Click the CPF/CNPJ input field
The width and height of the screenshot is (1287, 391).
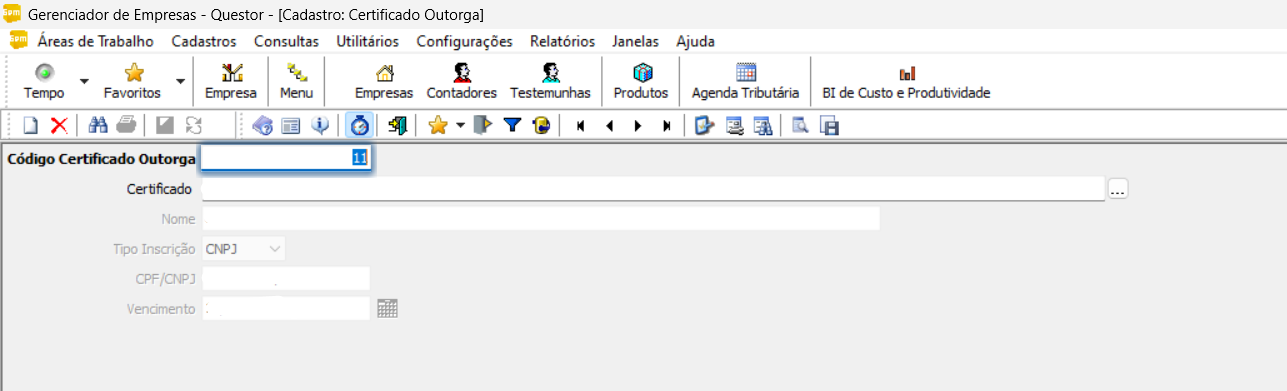[286, 278]
